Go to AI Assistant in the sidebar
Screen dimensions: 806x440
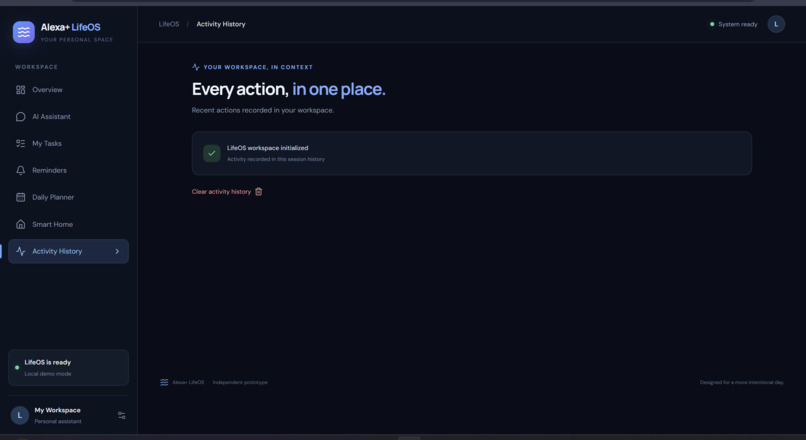click(x=68, y=117)
